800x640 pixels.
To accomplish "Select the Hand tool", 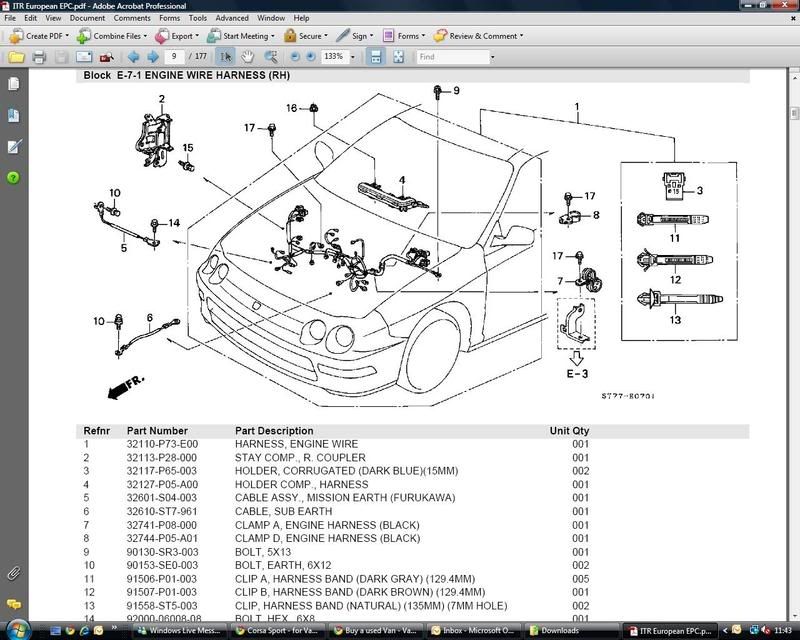I will click(247, 57).
